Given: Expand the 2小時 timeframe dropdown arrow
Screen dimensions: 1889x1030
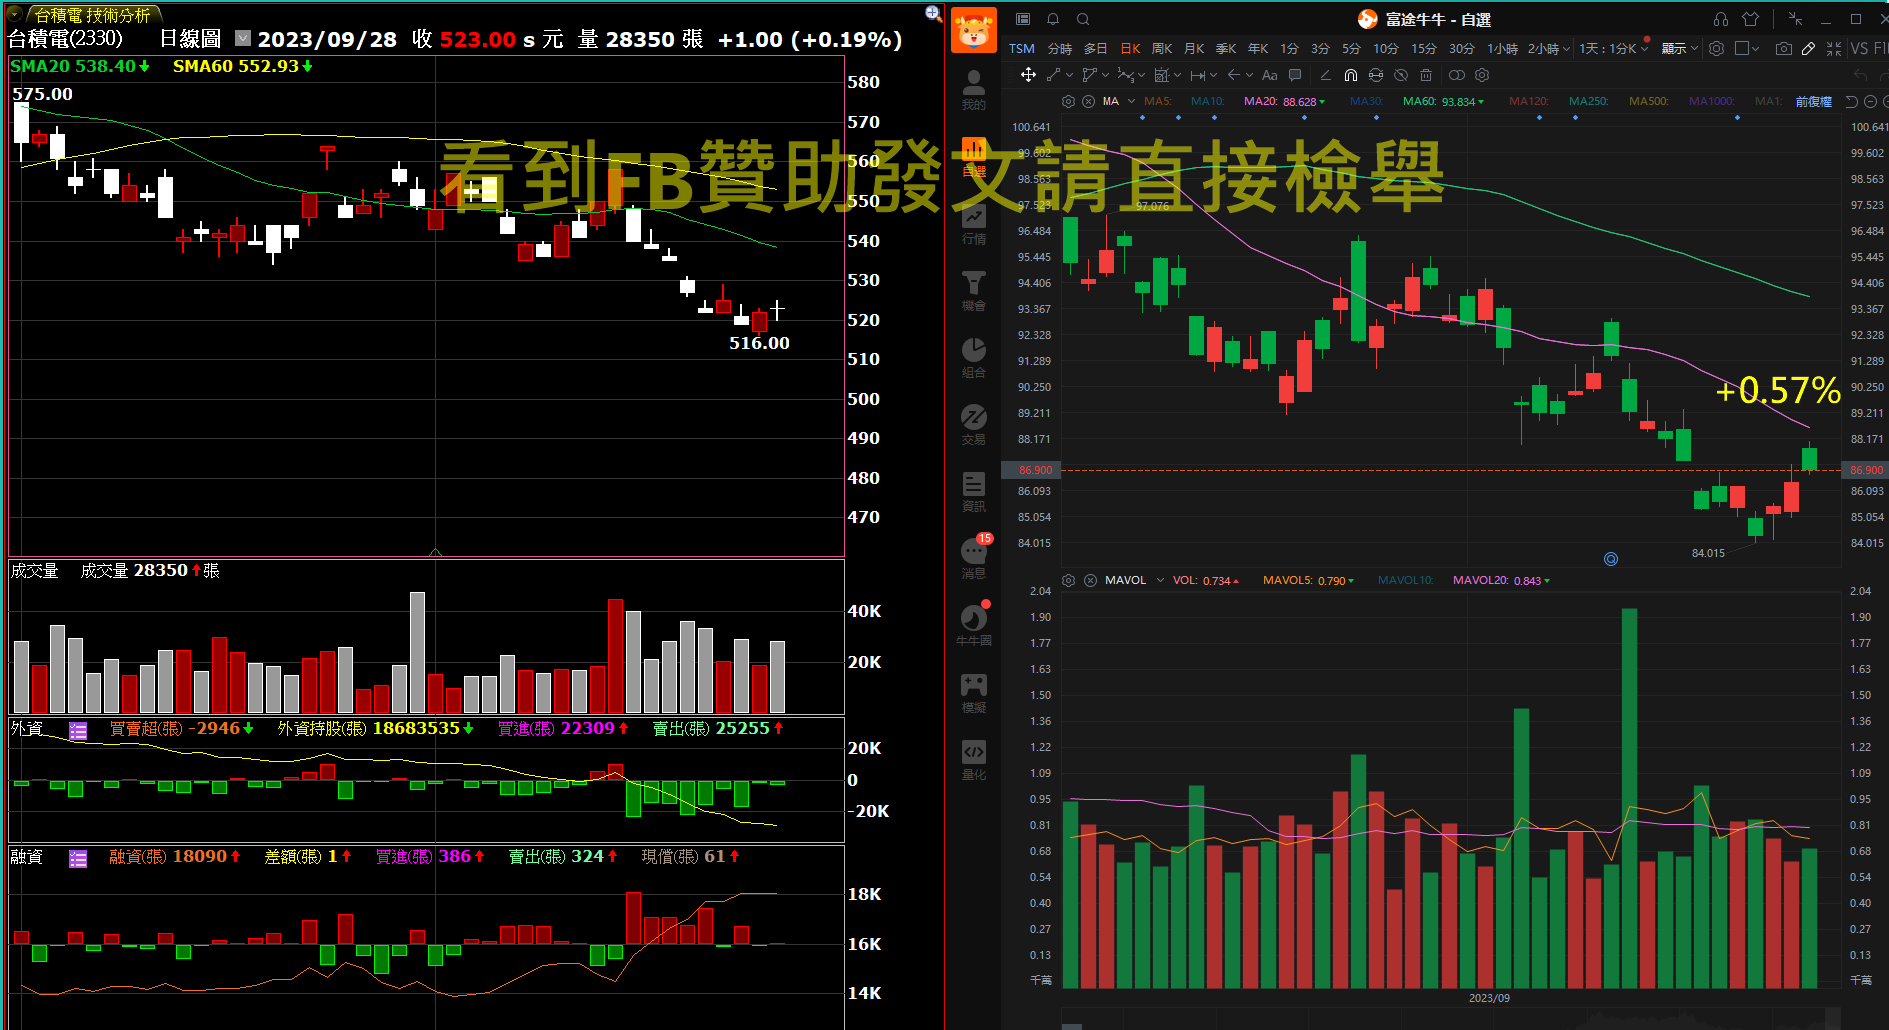Looking at the screenshot, I should [x=1566, y=49].
